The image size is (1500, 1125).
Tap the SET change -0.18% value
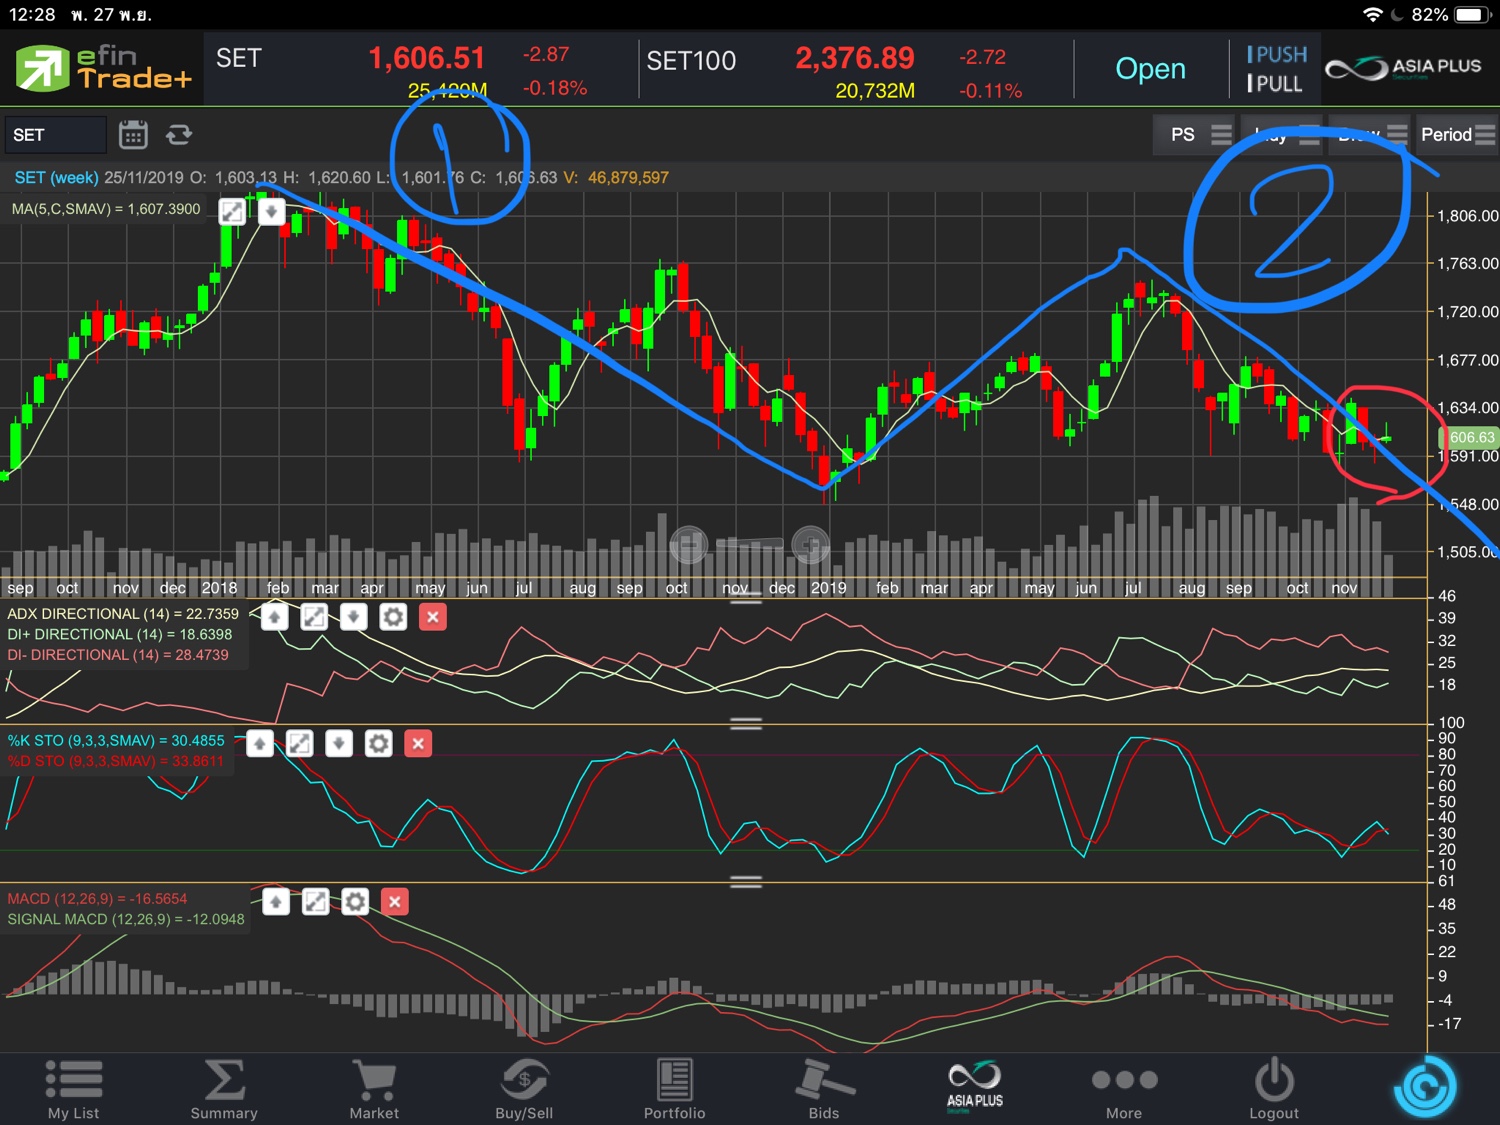coord(554,89)
